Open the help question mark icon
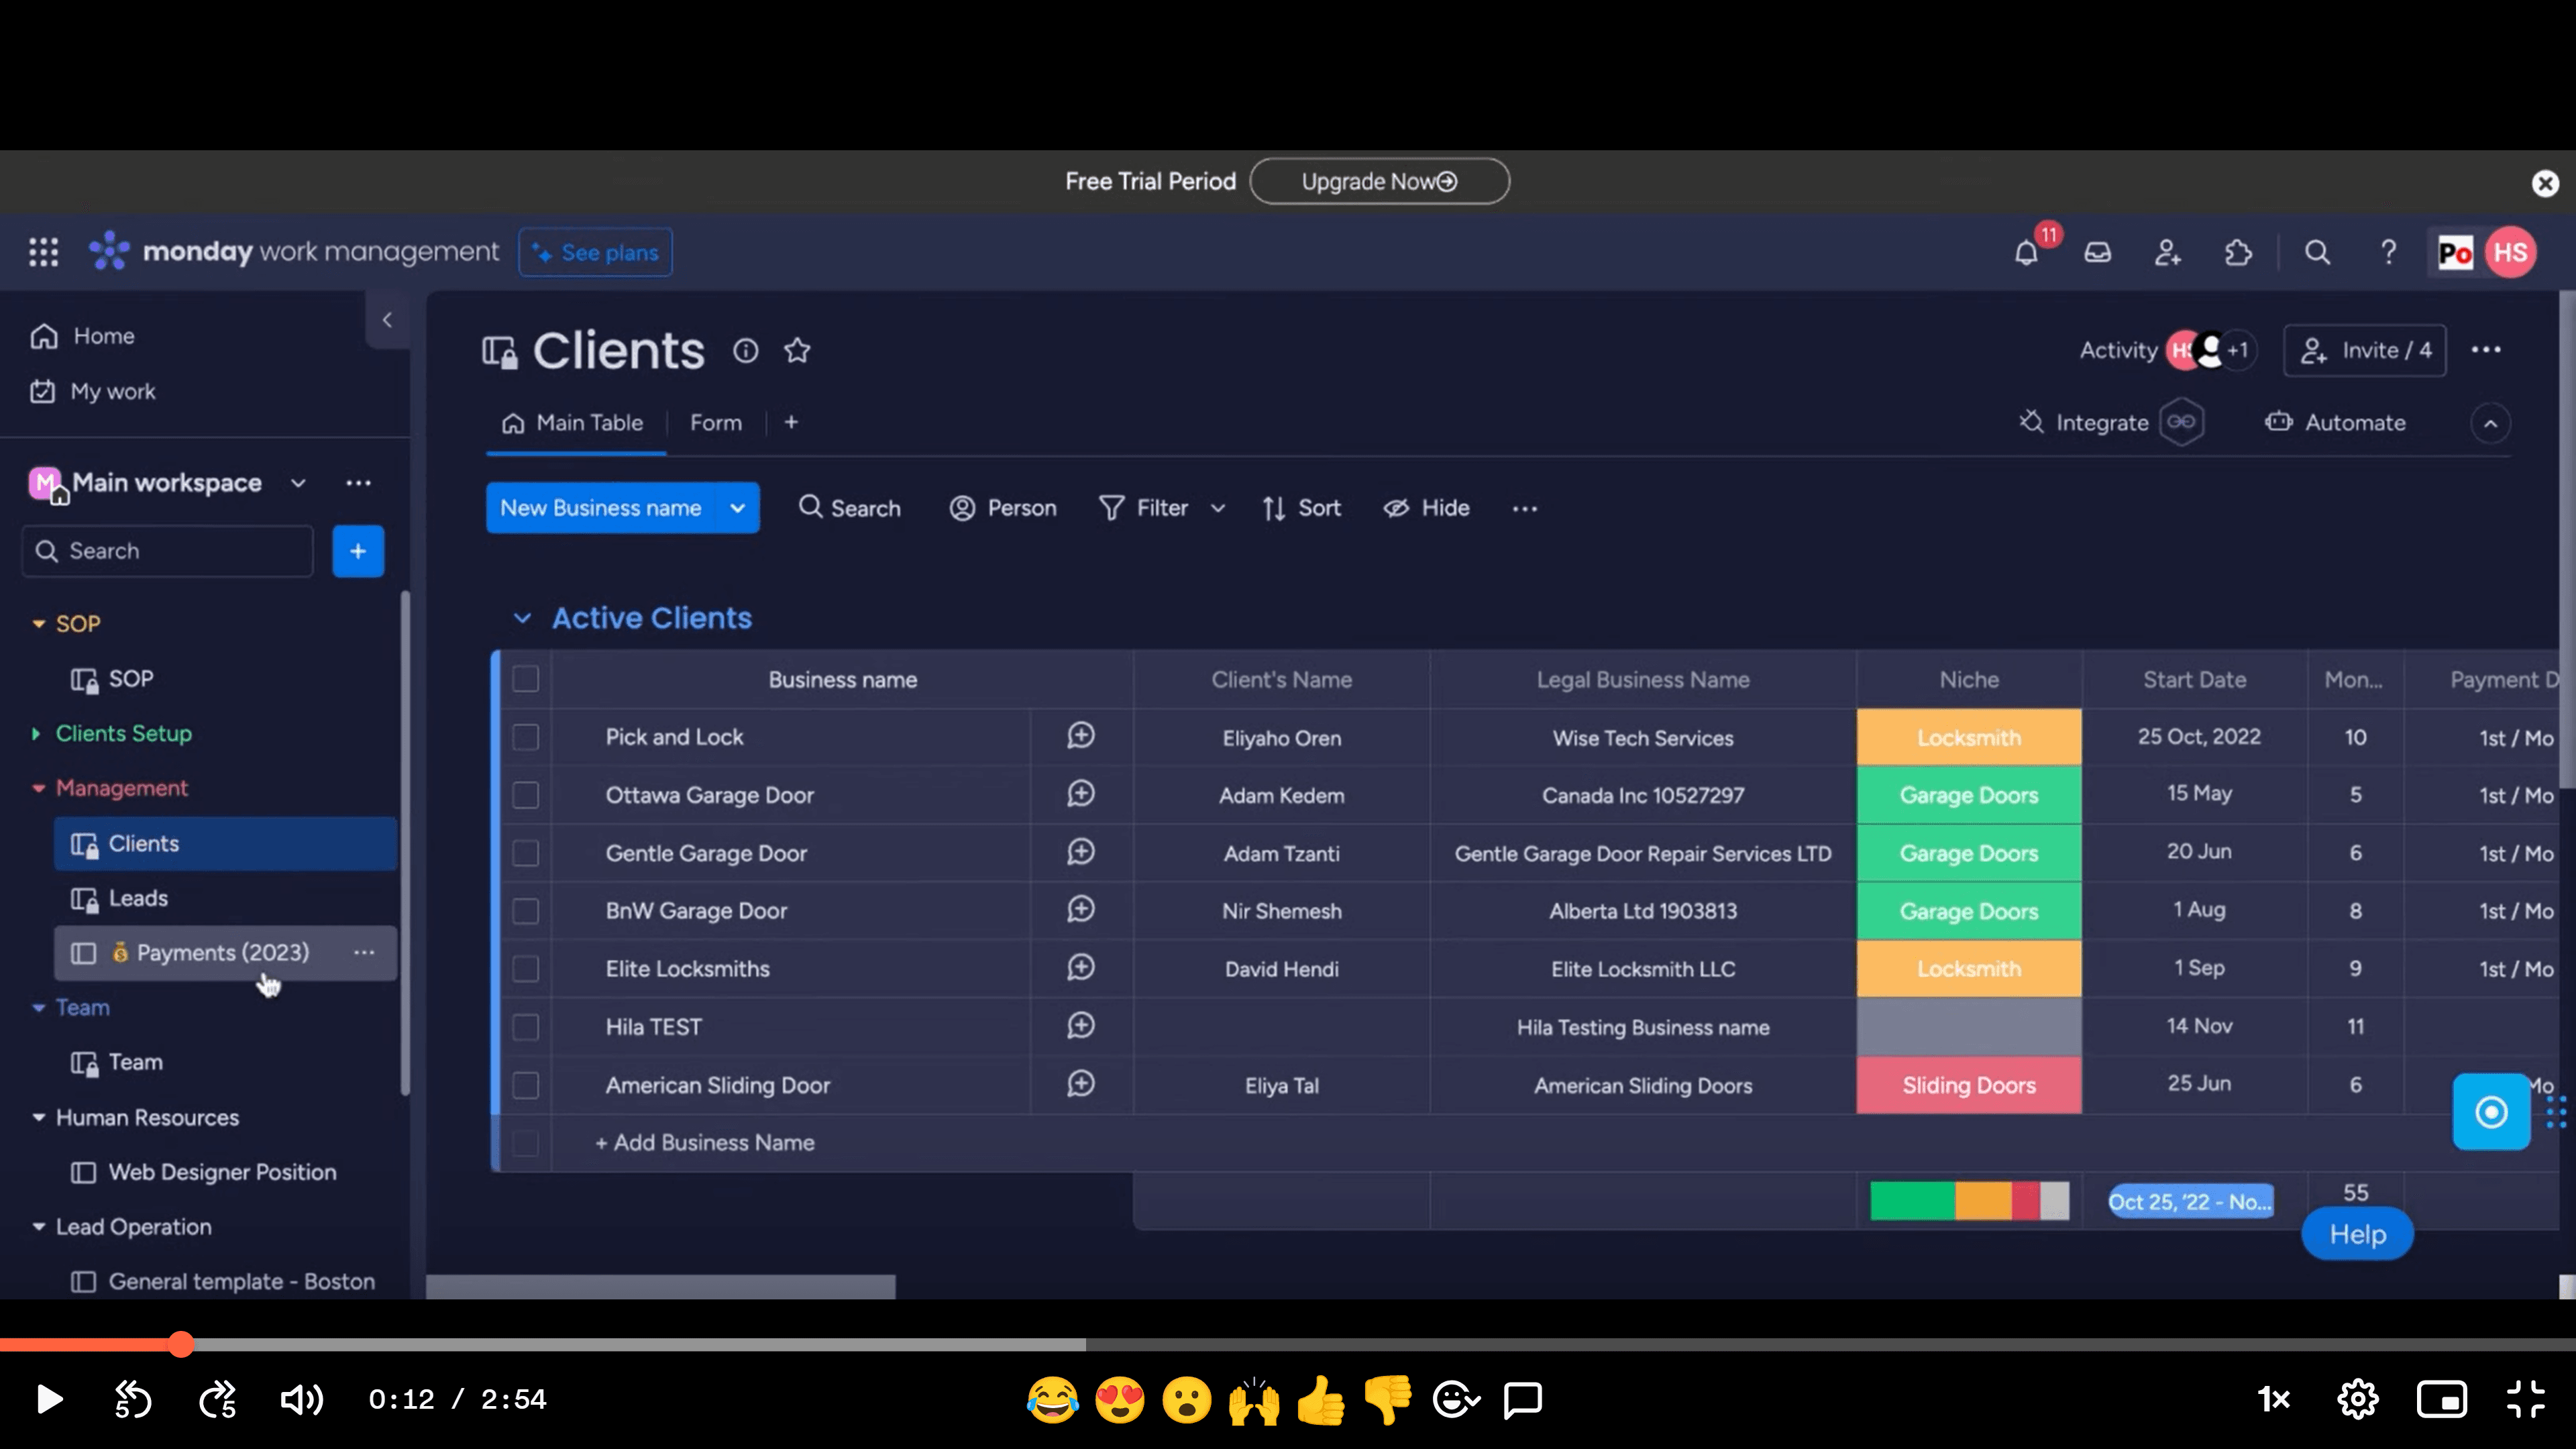Screen dimensions: 2576x1449 click(2388, 252)
